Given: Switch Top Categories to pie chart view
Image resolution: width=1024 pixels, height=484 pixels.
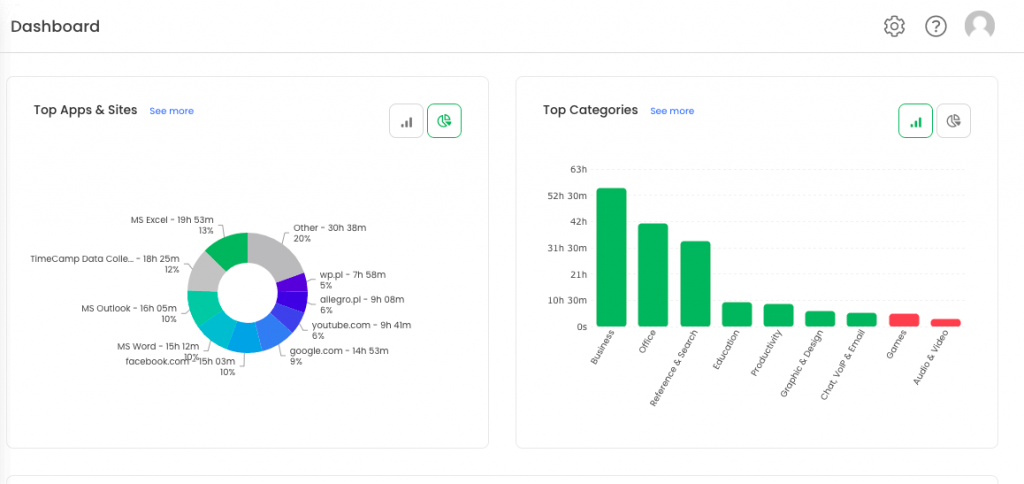Looking at the screenshot, I should click(953, 121).
